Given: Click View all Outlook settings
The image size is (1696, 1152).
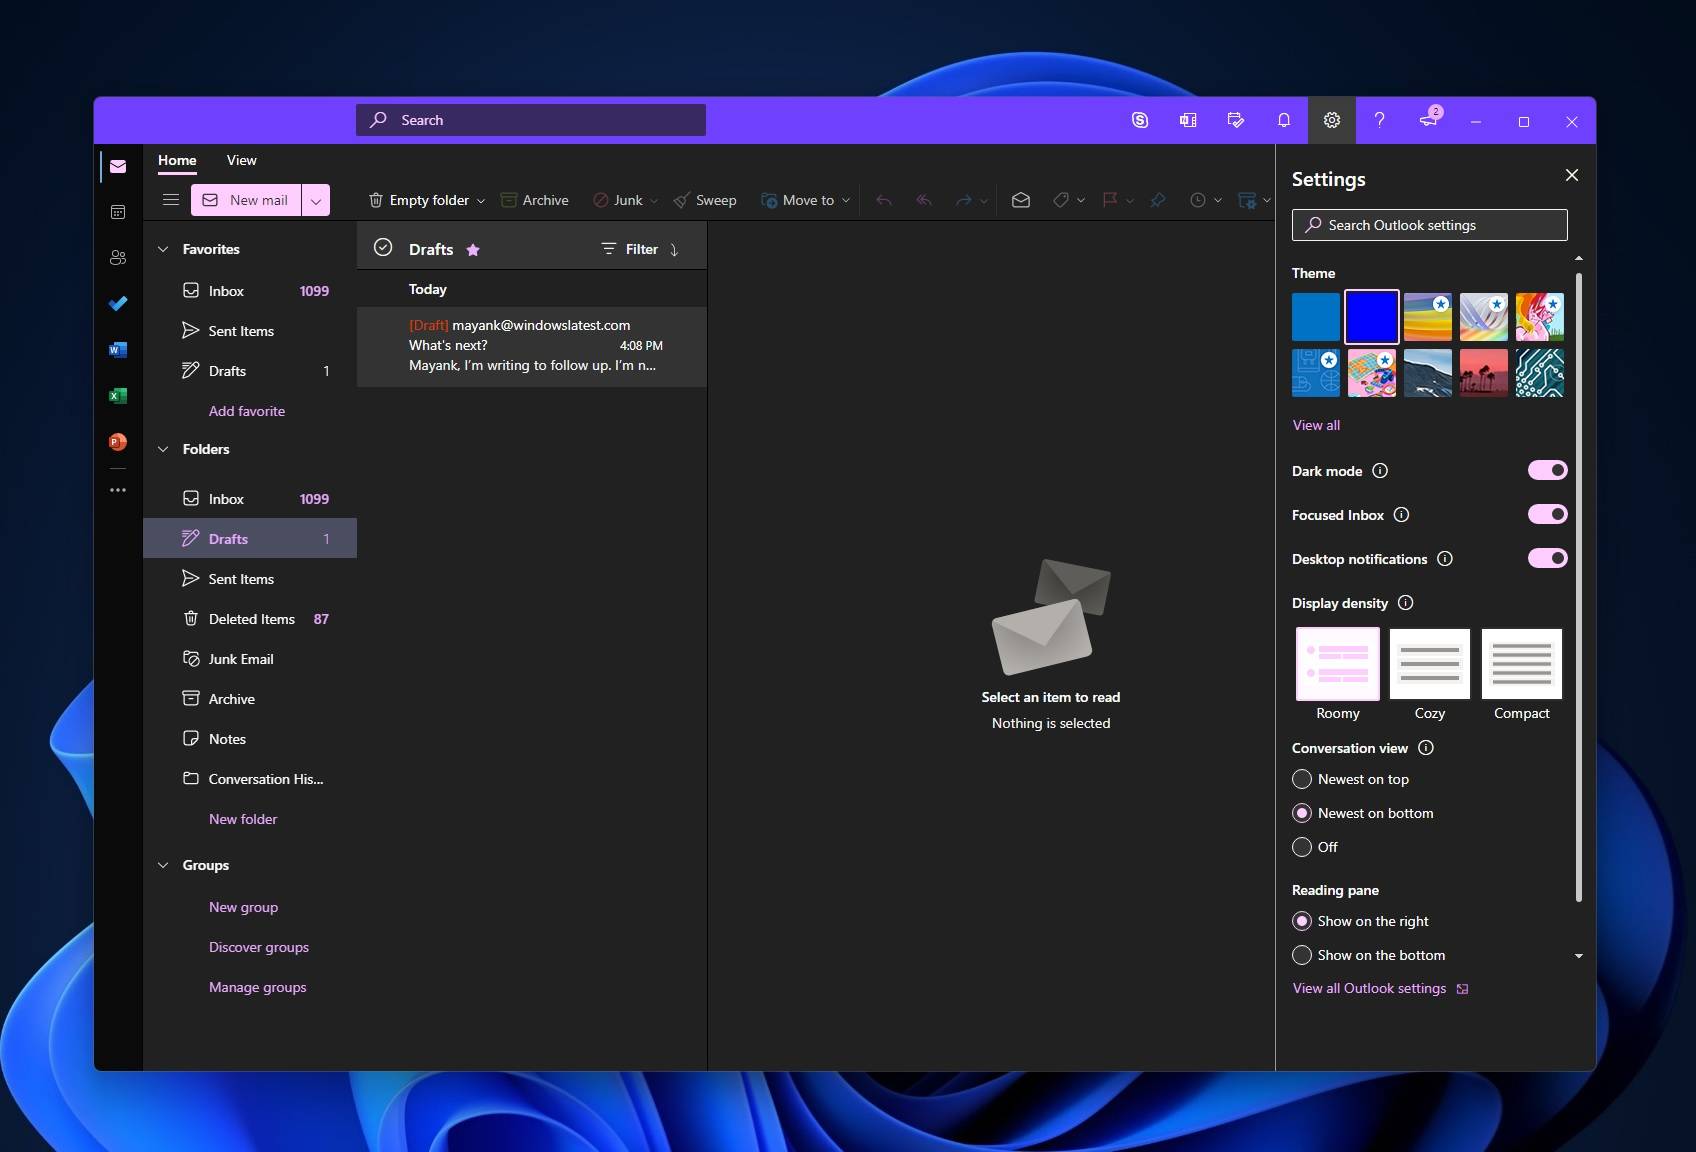Looking at the screenshot, I should coord(1372,988).
